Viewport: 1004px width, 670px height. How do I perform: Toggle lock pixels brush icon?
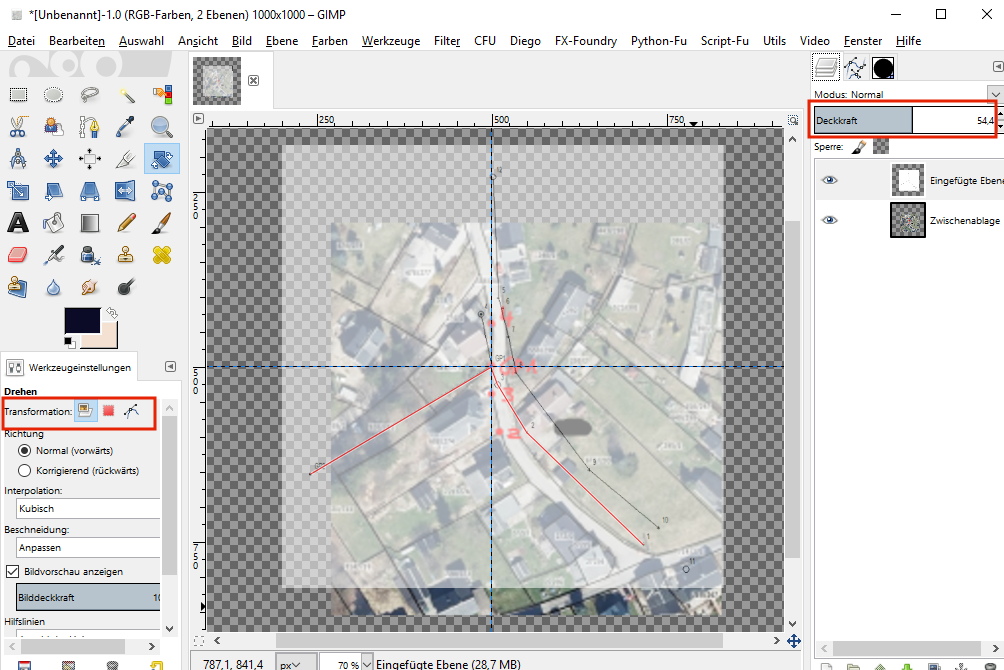tap(859, 147)
